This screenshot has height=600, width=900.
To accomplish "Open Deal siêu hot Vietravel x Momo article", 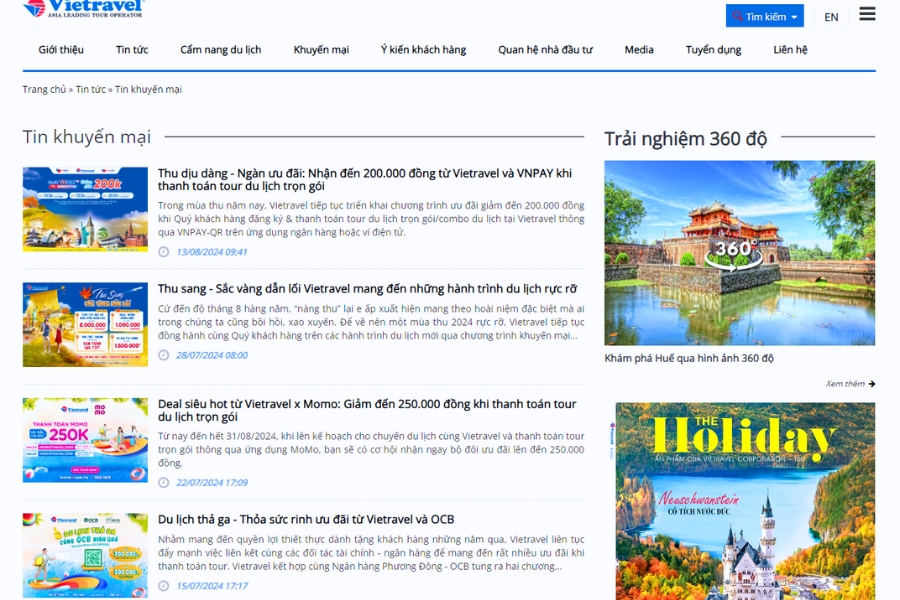I will [x=367, y=411].
